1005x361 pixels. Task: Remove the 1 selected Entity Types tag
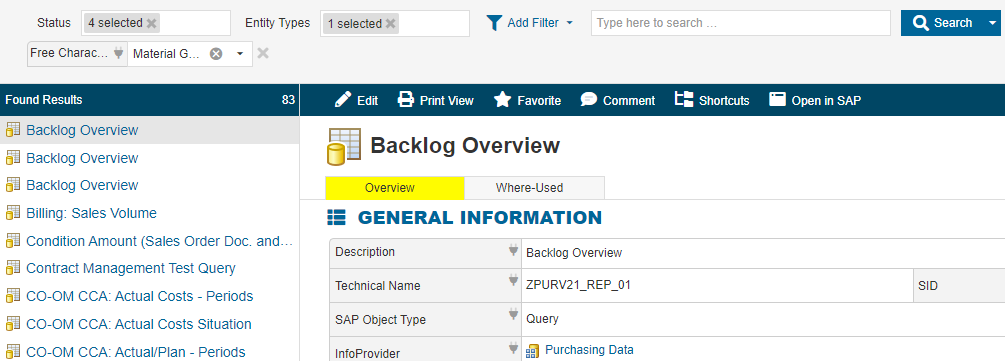(390, 24)
